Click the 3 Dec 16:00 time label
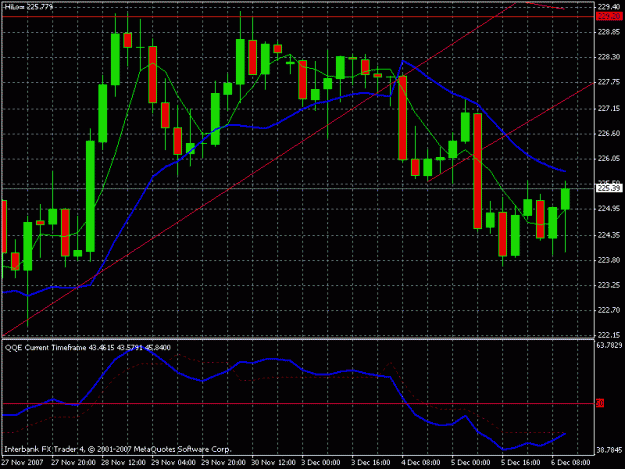625x469 pixels. (371, 463)
